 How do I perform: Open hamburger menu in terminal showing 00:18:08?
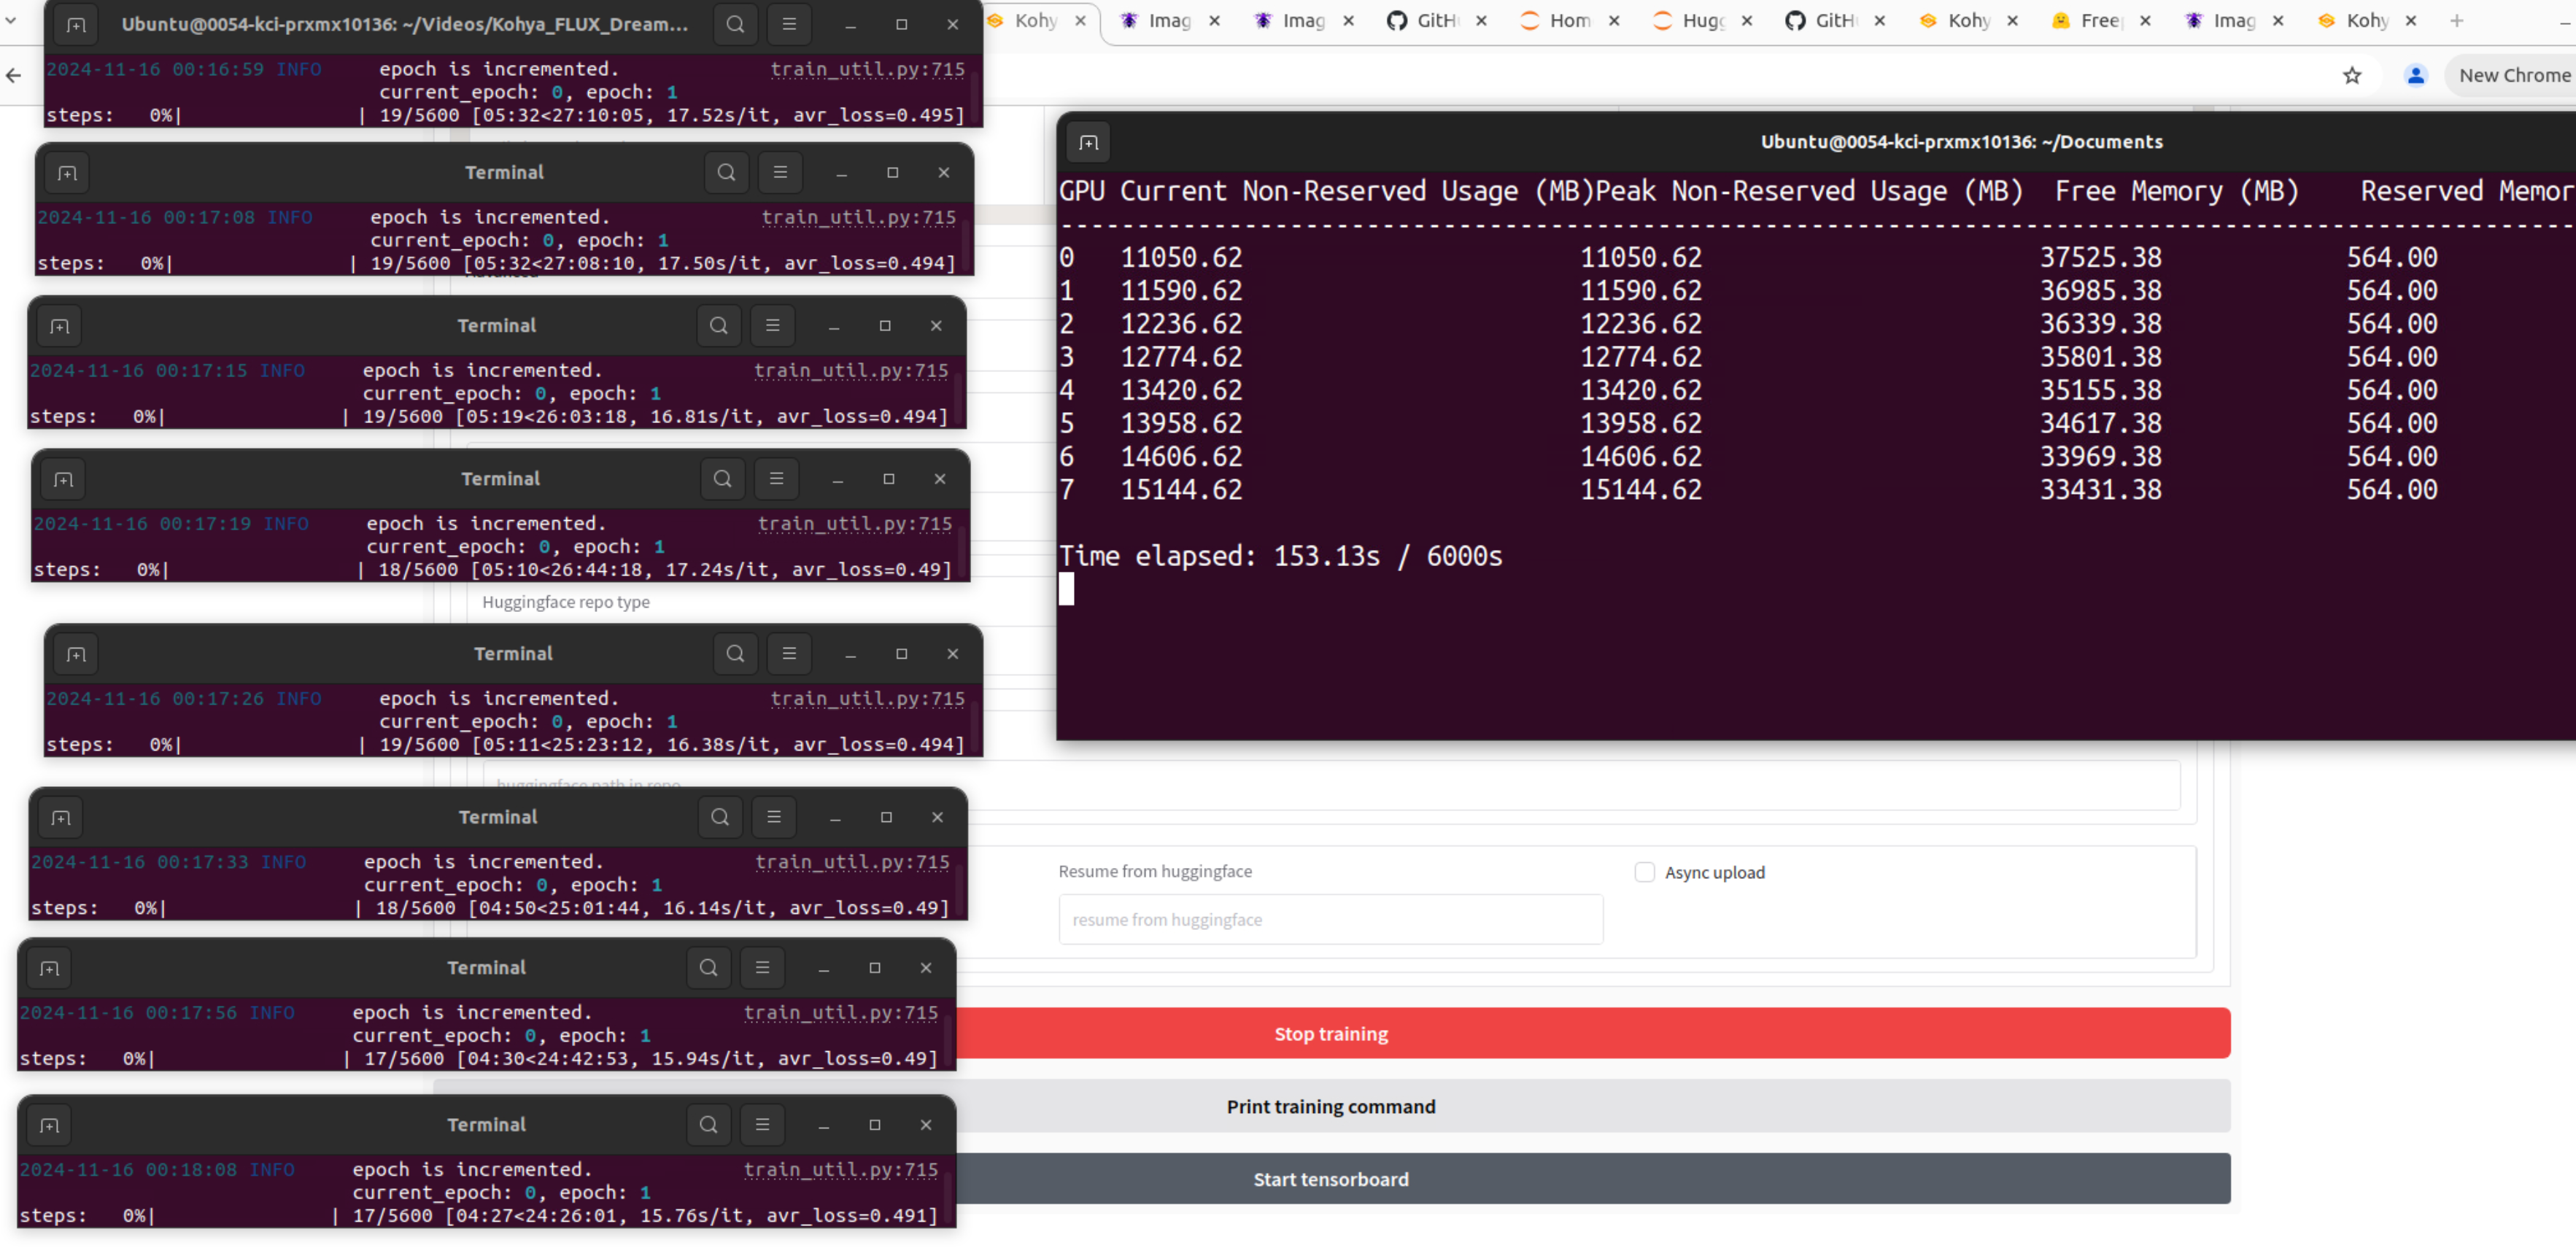tap(762, 1124)
